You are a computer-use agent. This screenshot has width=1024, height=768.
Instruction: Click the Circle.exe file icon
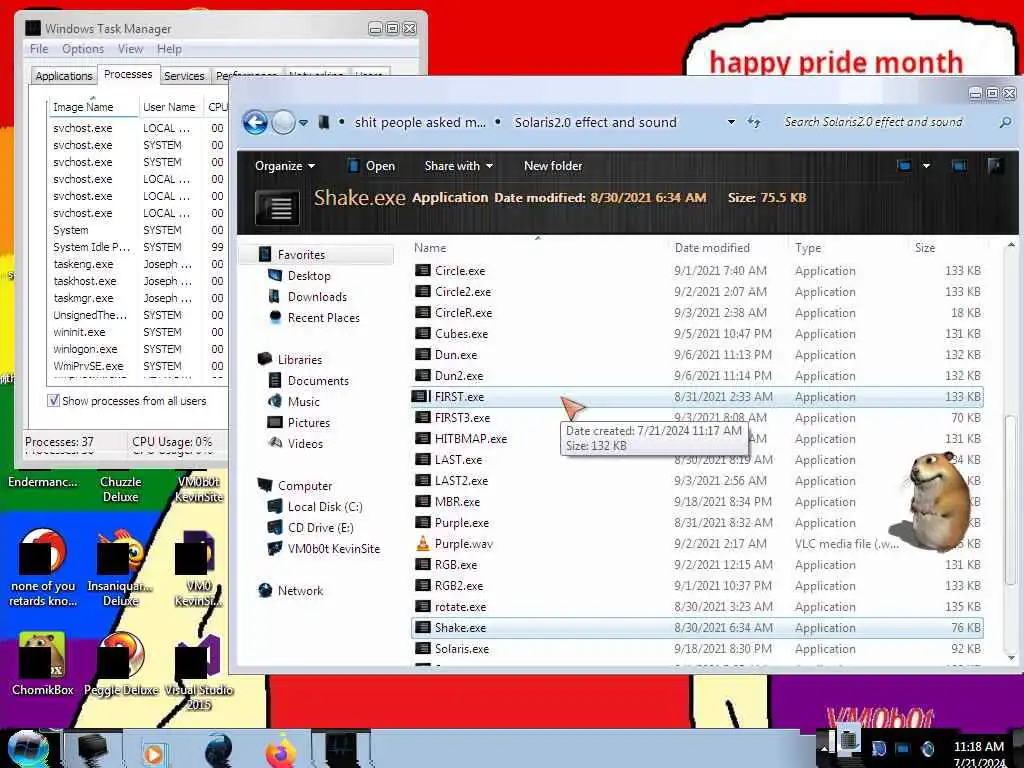coord(423,270)
